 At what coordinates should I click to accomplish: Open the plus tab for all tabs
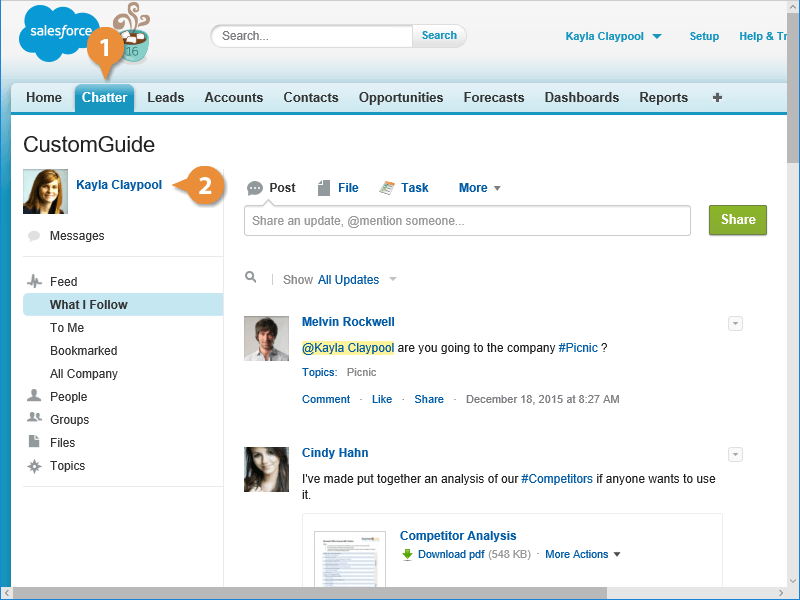(x=717, y=98)
